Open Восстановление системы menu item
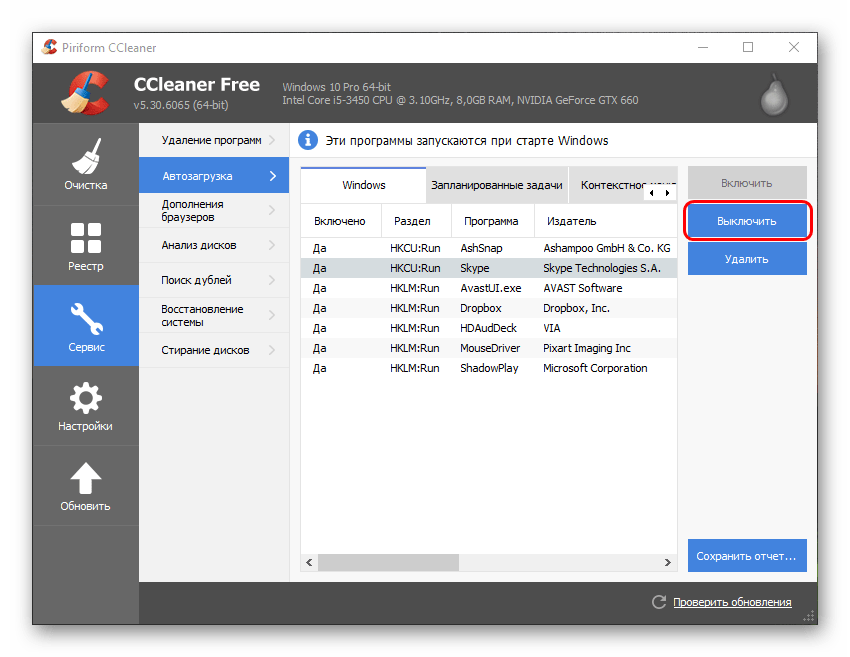This screenshot has width=850, height=657. pos(214,315)
